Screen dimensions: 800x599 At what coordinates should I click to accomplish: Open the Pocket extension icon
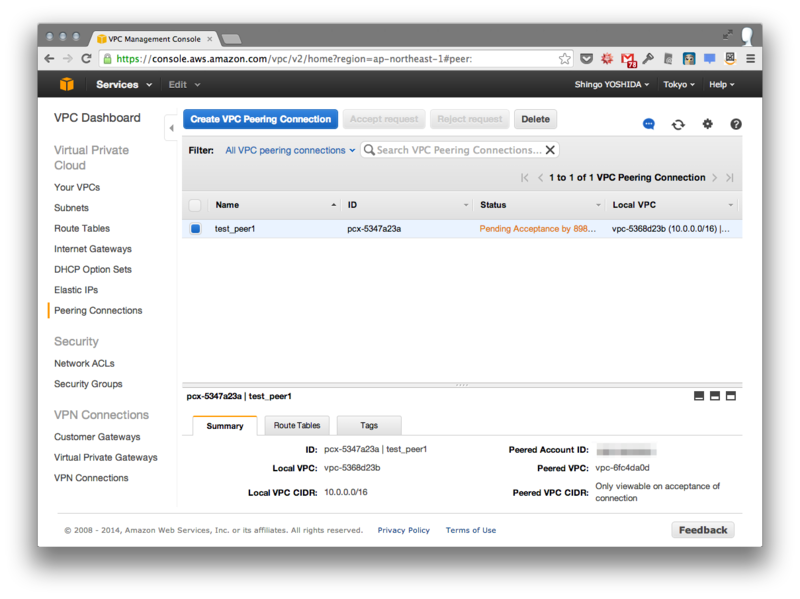click(586, 59)
